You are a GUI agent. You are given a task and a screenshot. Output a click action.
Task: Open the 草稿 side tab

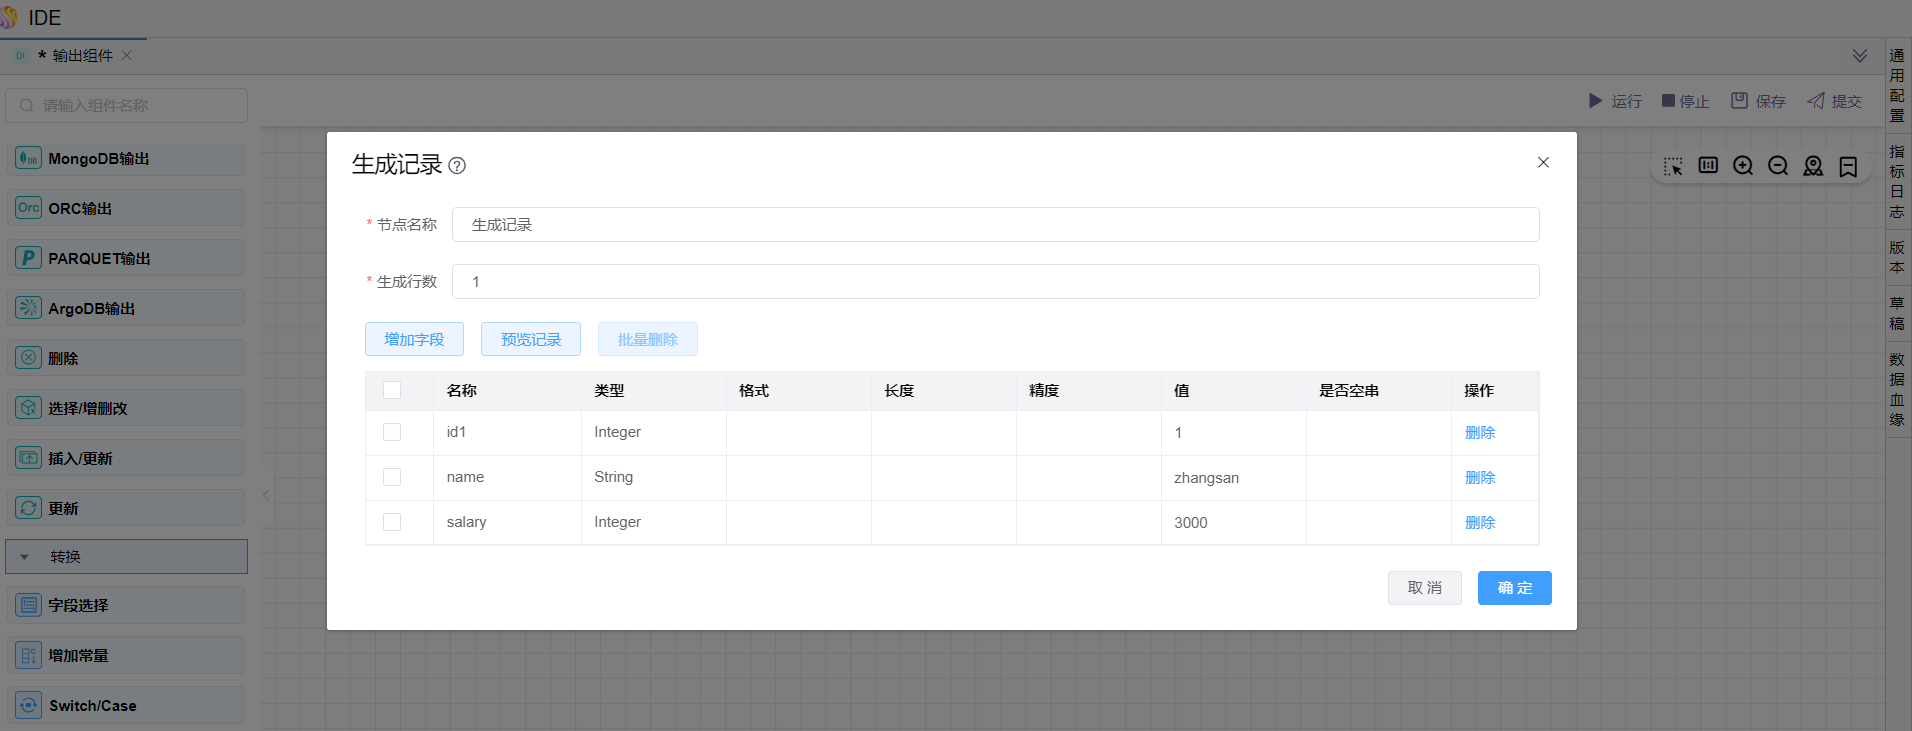click(1897, 314)
